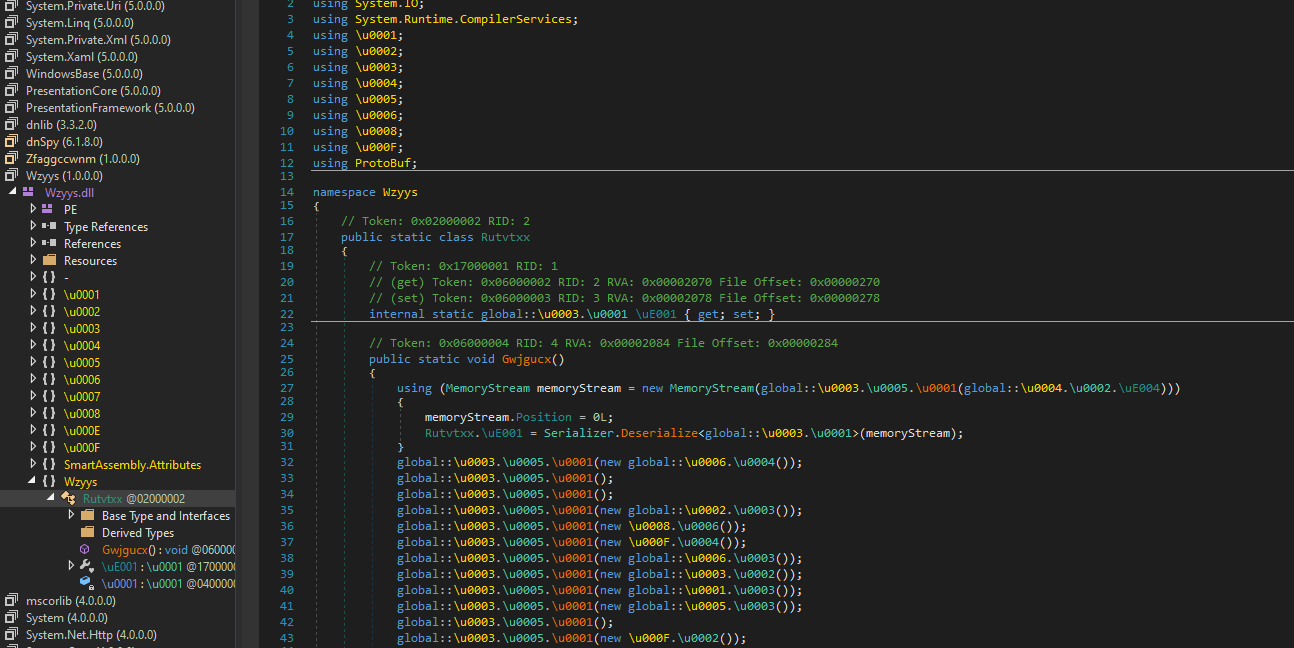Click the mscorlib assembly icon
1294x648 pixels.
click(x=11, y=601)
